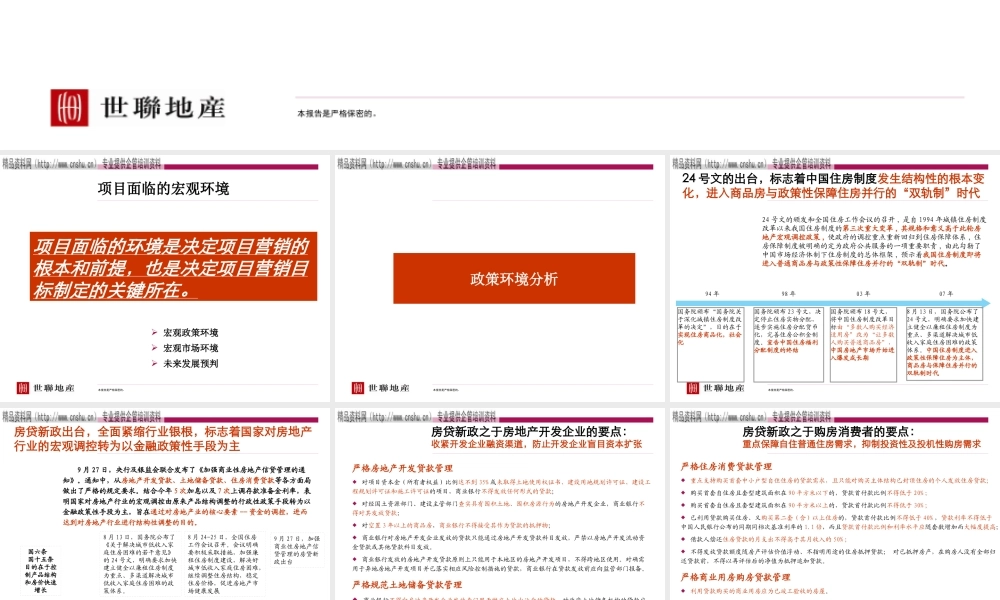Click the 24号文的出台 slide heading
This screenshot has height=600, width=1000.
click(x=833, y=186)
